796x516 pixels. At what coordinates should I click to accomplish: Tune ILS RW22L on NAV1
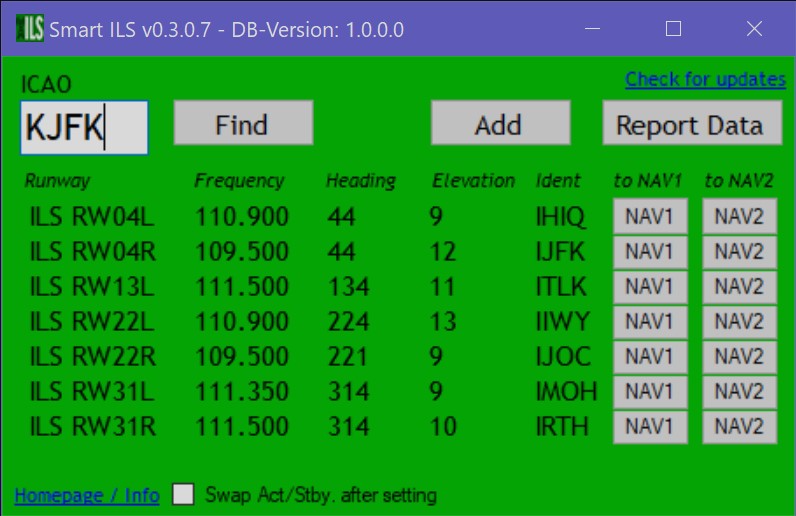point(649,322)
